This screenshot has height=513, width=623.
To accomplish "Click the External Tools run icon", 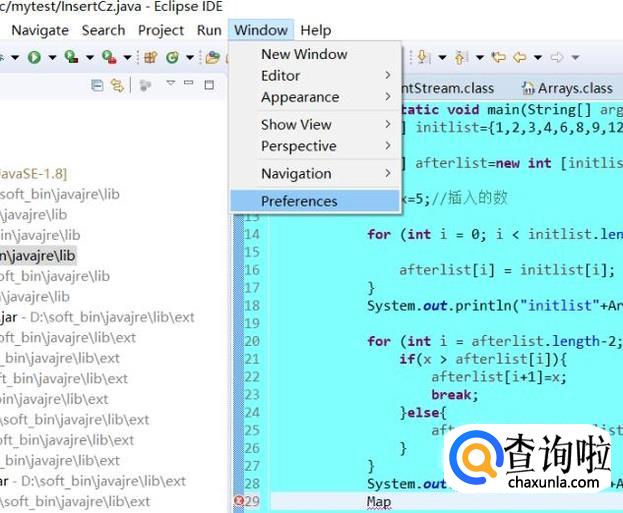I will pos(109,57).
